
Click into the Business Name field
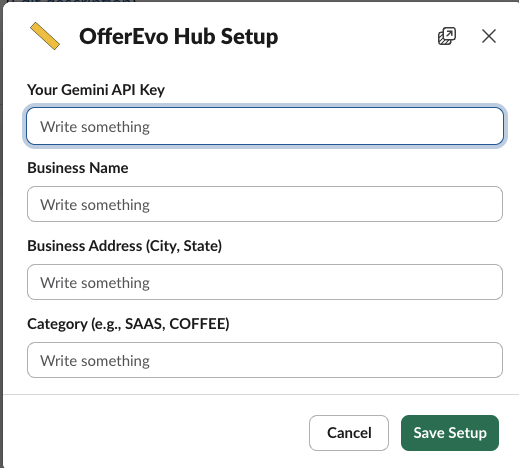pos(265,204)
